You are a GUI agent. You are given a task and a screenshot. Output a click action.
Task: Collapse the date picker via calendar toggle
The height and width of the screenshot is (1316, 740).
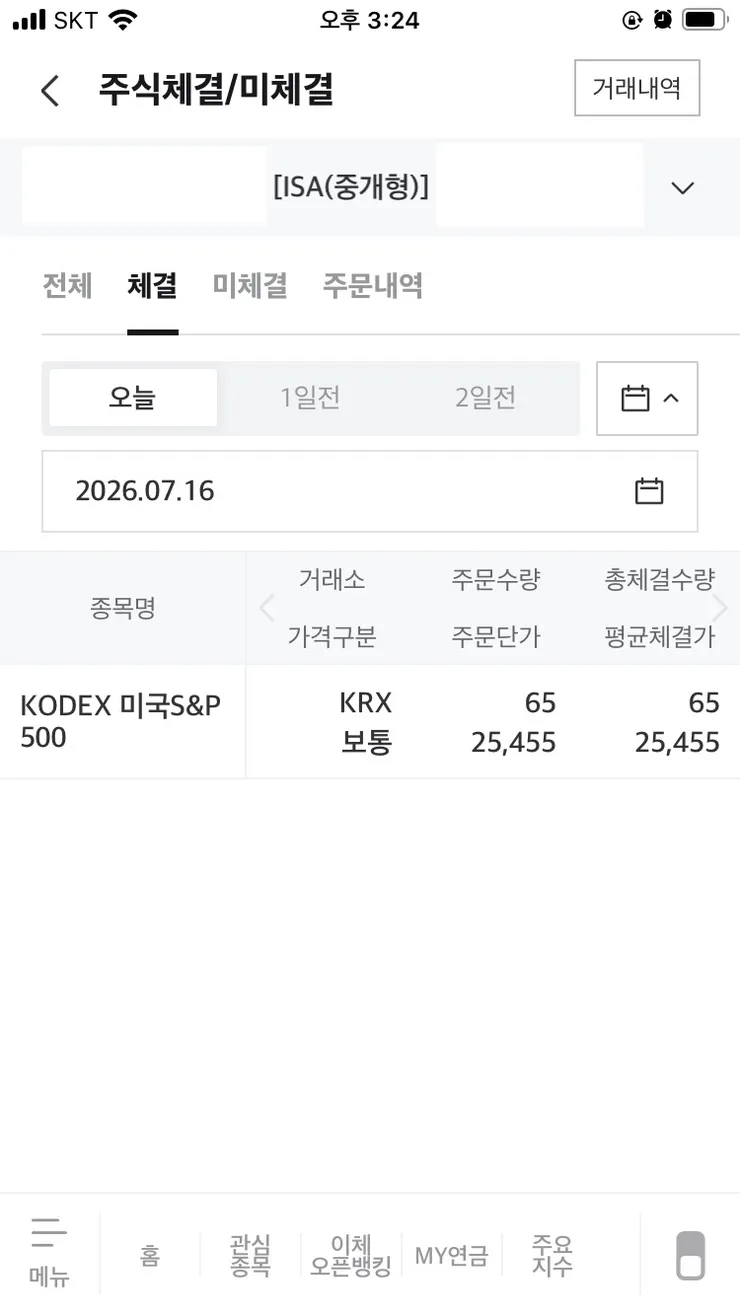(647, 398)
